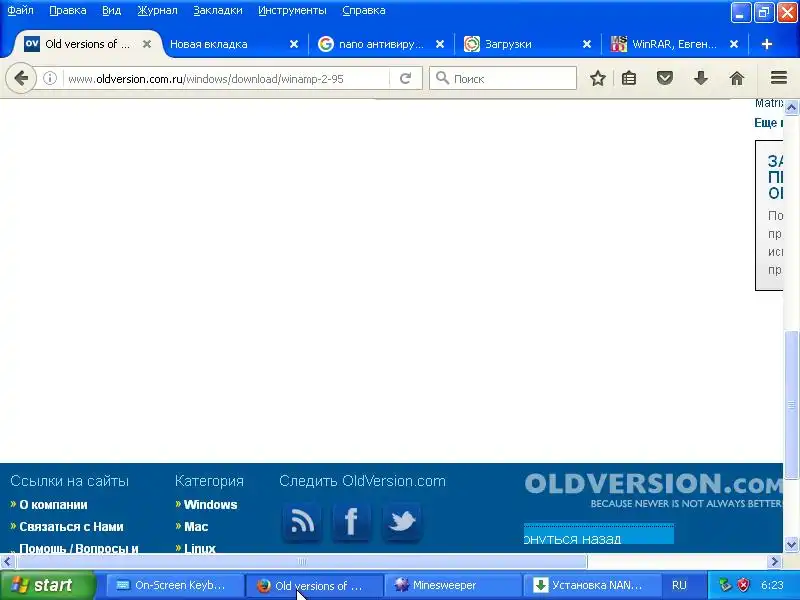Open the Журнал menu
The width and height of the screenshot is (800, 600).
pos(157,10)
